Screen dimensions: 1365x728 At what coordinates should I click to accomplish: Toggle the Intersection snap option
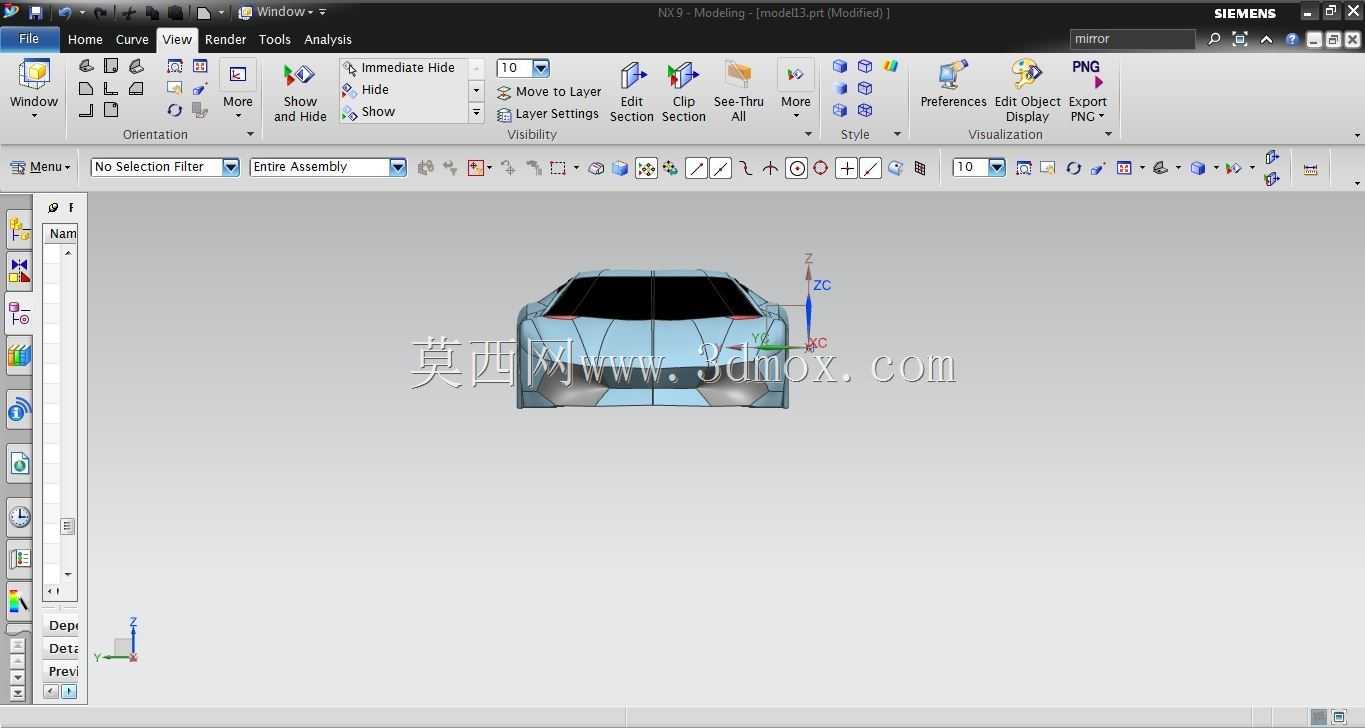coord(770,168)
